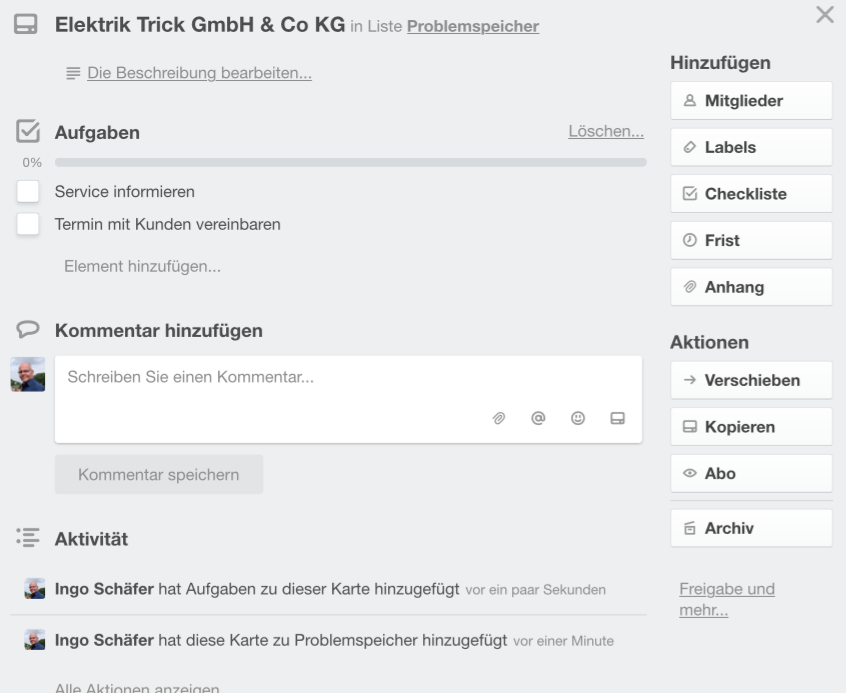
Task: Tick Termin mit Kunden vereinbaren checkbox
Action: [28, 224]
